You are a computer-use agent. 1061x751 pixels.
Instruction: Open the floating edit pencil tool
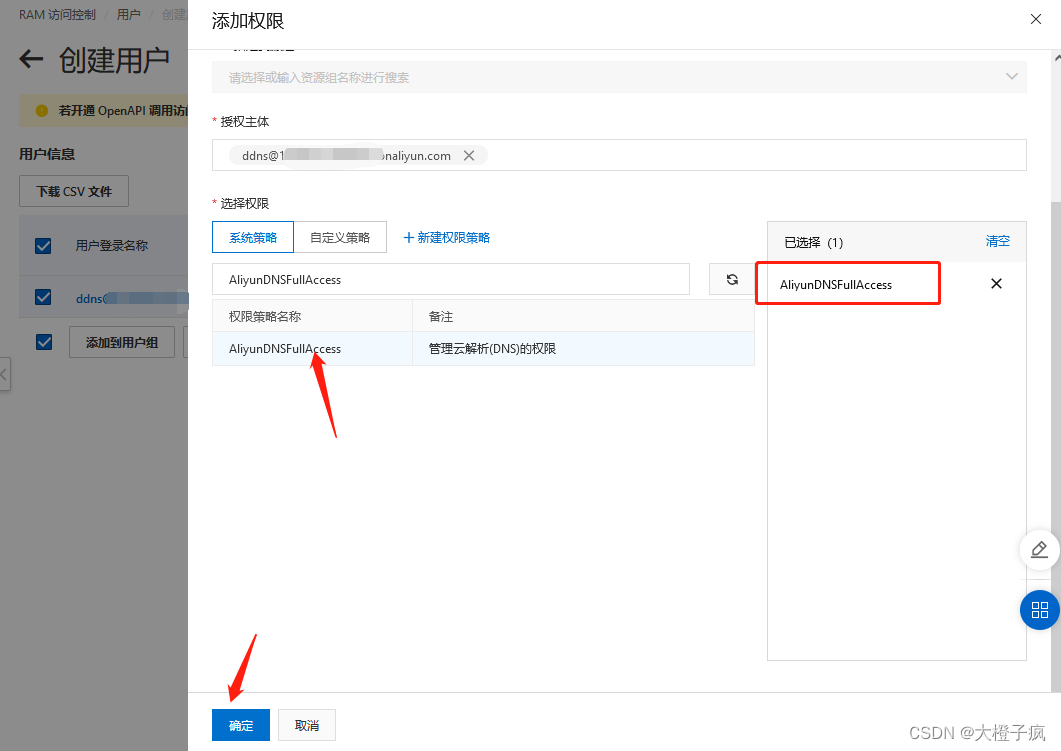click(x=1040, y=550)
